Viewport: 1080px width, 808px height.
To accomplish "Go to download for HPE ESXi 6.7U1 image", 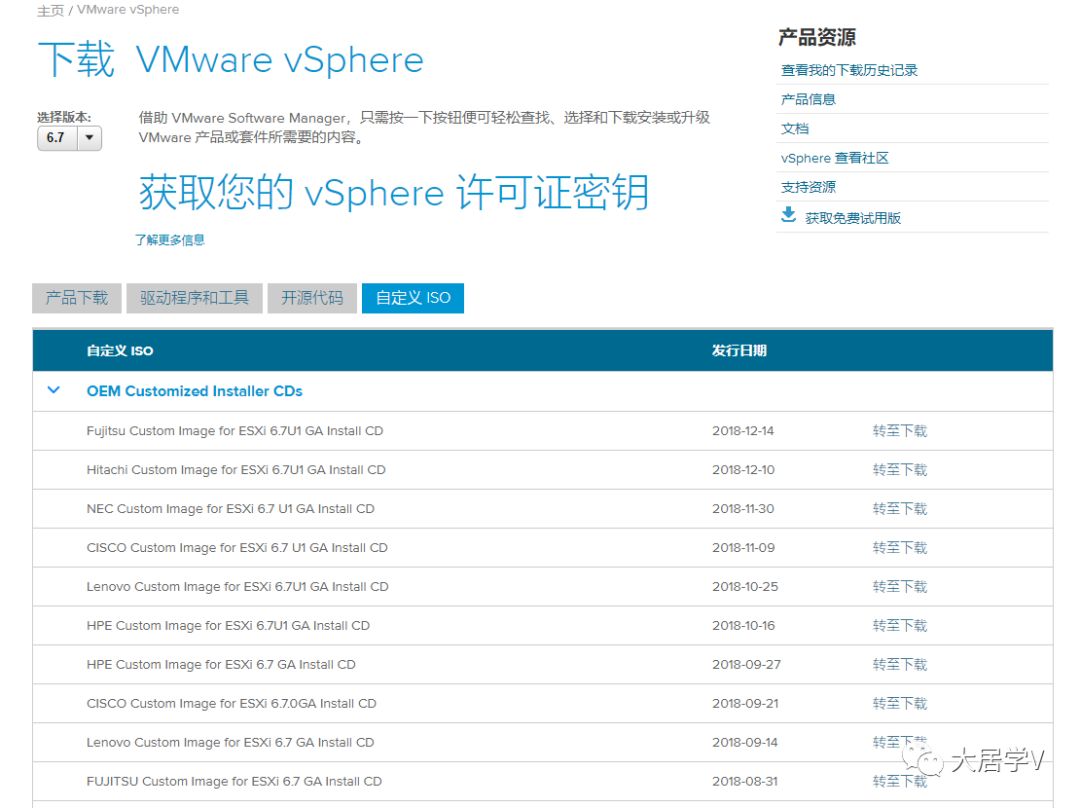I will click(900, 625).
